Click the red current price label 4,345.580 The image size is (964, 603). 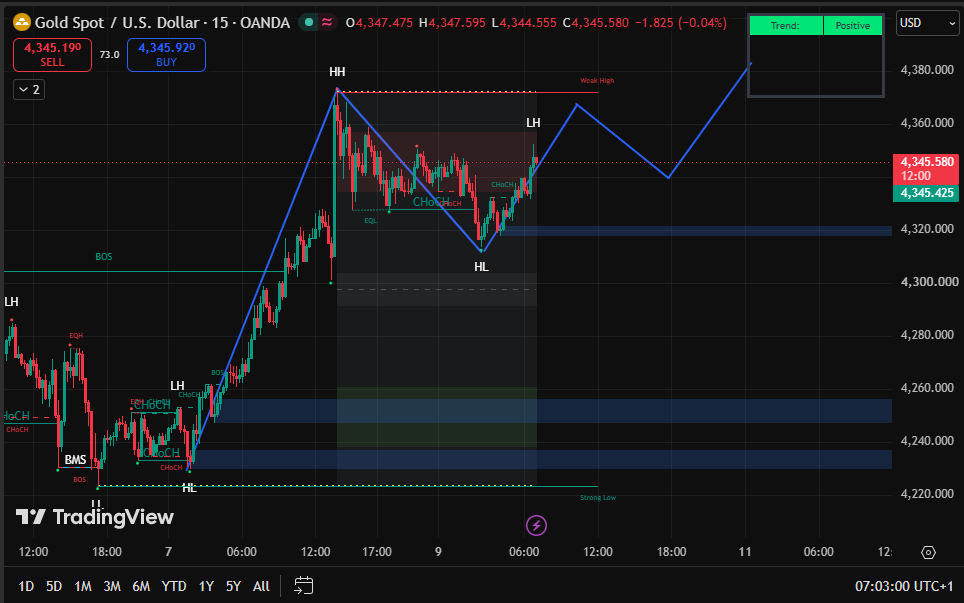click(926, 169)
